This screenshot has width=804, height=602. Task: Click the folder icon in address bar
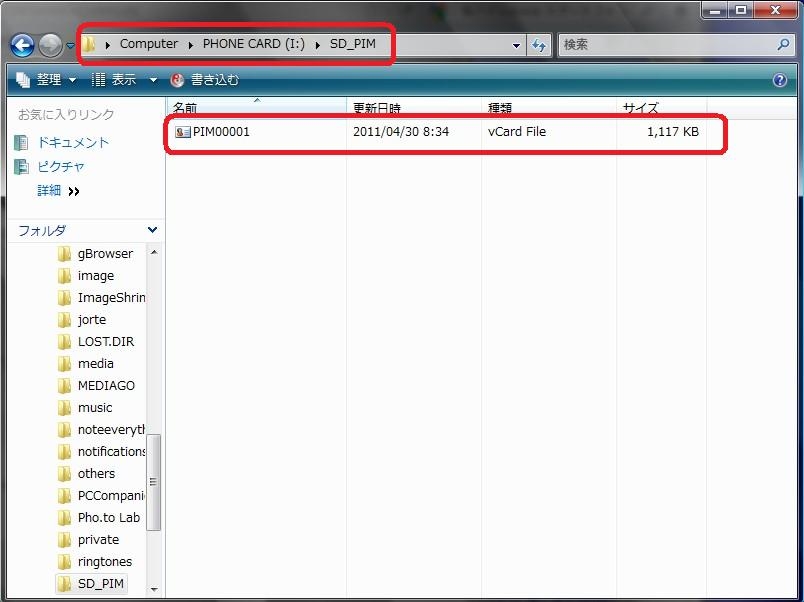click(89, 45)
